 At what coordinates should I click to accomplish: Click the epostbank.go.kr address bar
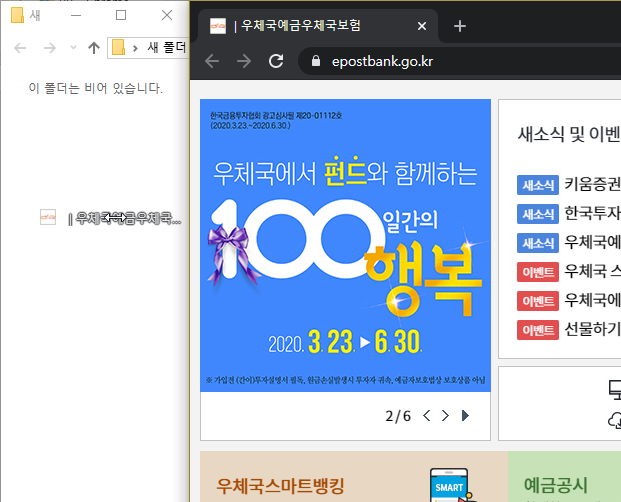point(459,61)
